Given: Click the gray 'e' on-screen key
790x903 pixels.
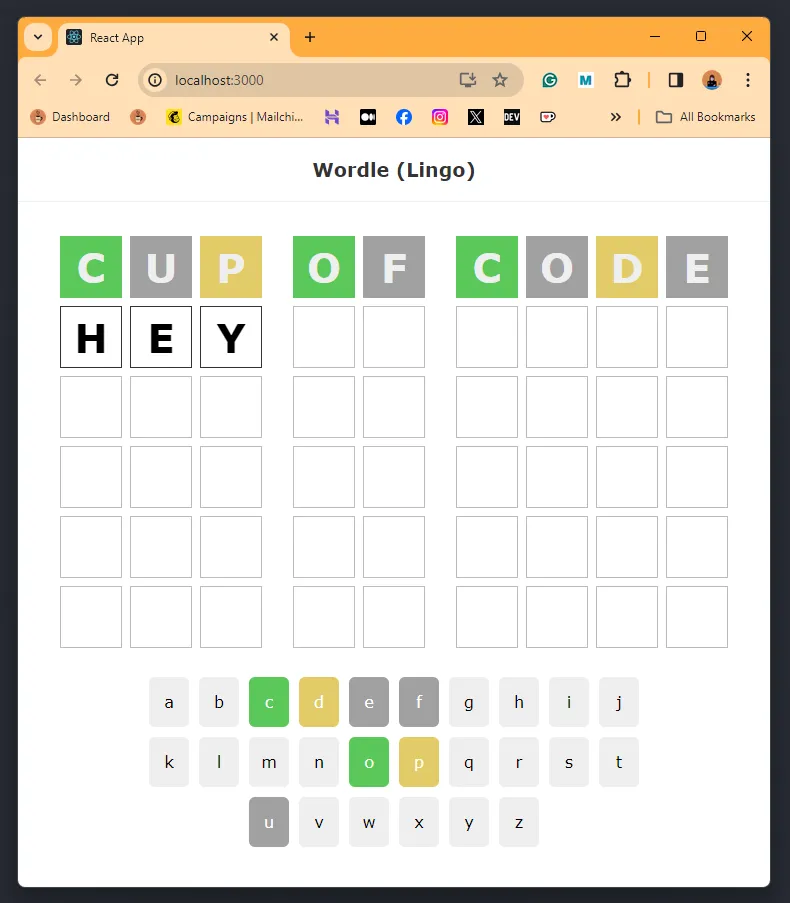Looking at the screenshot, I should click(x=369, y=702).
